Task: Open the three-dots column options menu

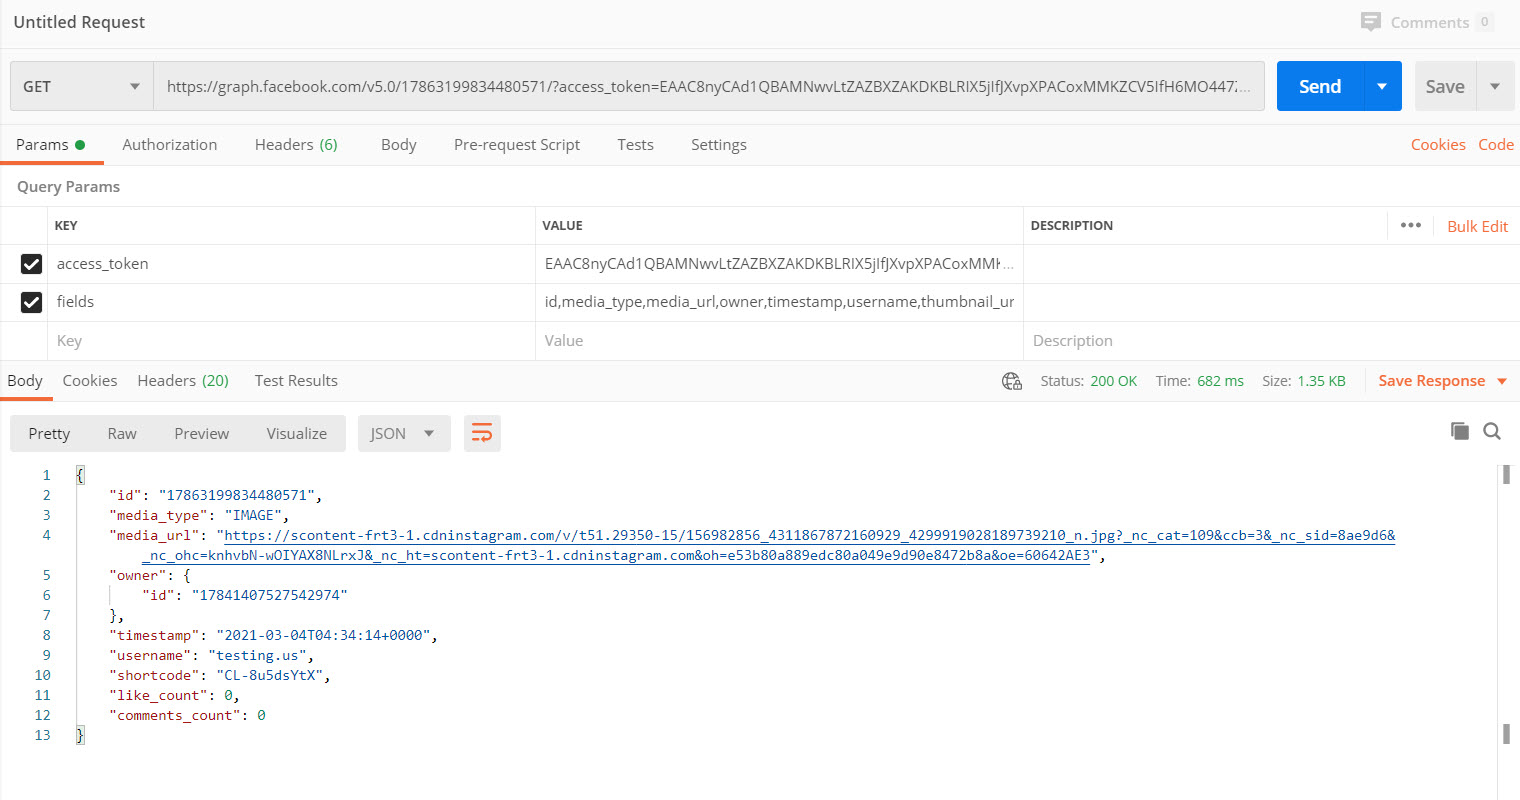Action: click(1411, 225)
